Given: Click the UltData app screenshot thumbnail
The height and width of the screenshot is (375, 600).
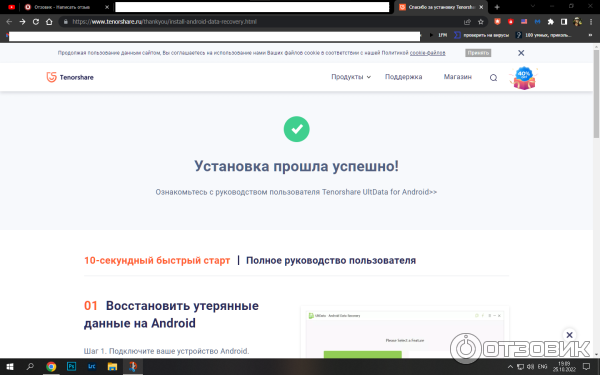Looking at the screenshot, I should [405, 333].
